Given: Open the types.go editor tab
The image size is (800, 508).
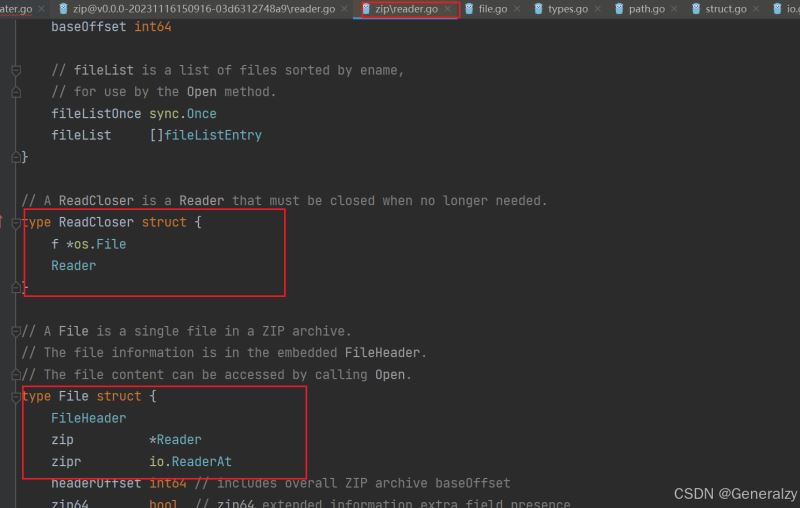Looking at the screenshot, I should click(x=566, y=9).
